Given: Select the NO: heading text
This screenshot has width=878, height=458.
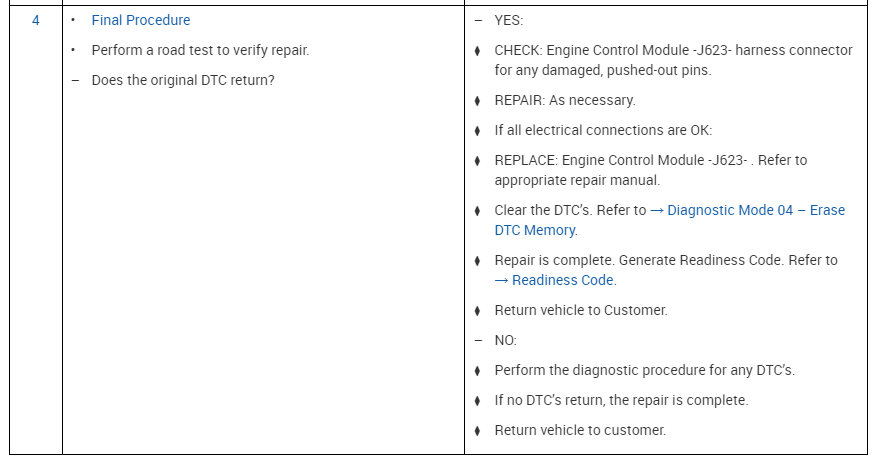Looking at the screenshot, I should point(505,340).
